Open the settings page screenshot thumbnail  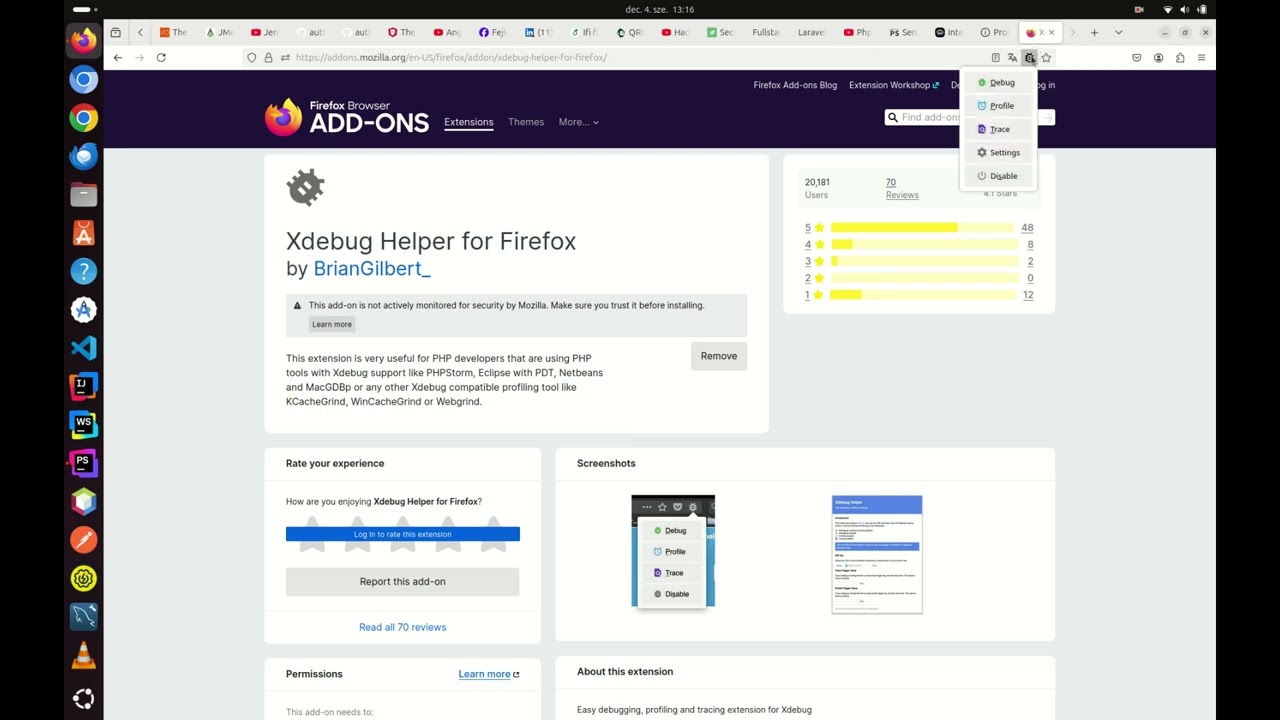877,554
